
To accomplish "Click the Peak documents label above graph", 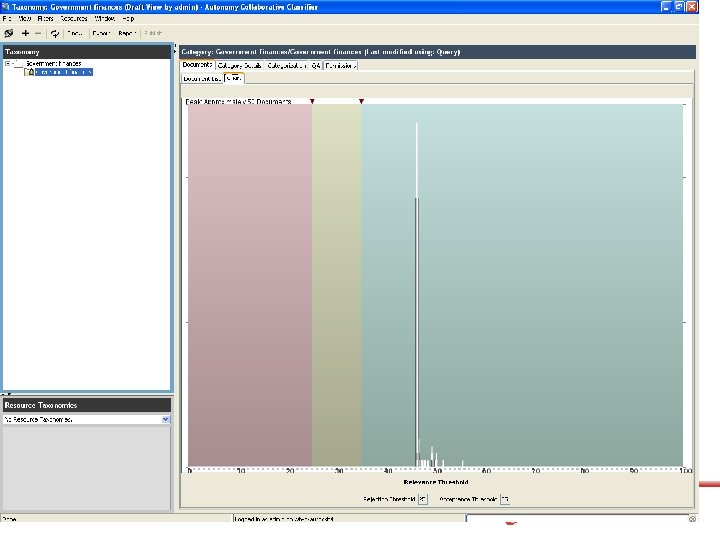I will [x=238, y=101].
